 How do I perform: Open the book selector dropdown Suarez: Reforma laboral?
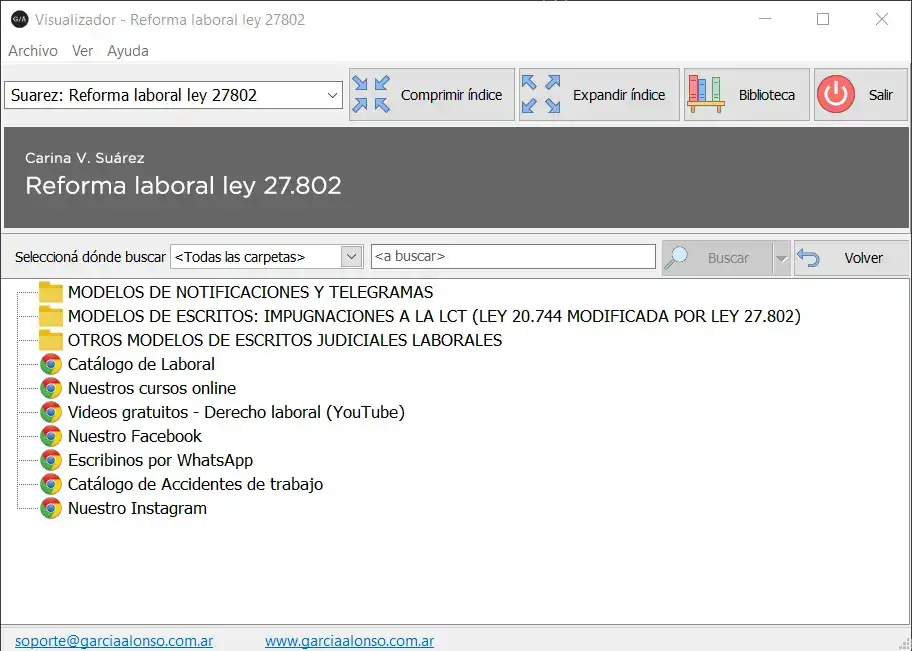click(174, 96)
